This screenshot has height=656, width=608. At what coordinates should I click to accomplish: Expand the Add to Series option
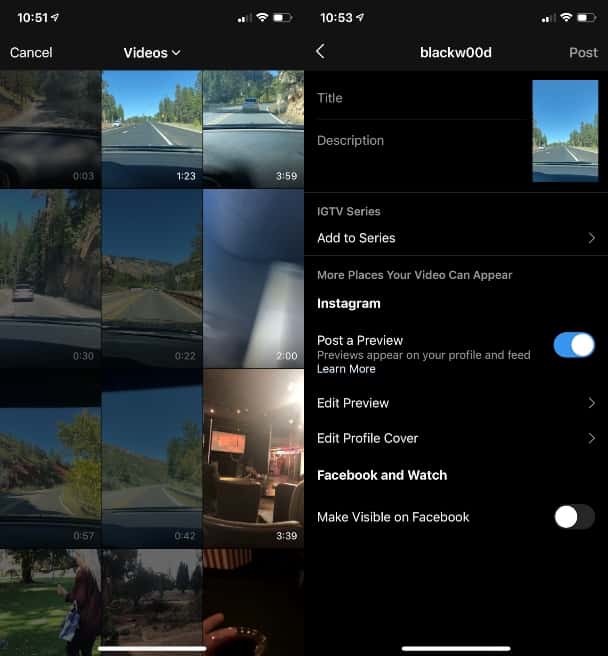[x=455, y=238]
